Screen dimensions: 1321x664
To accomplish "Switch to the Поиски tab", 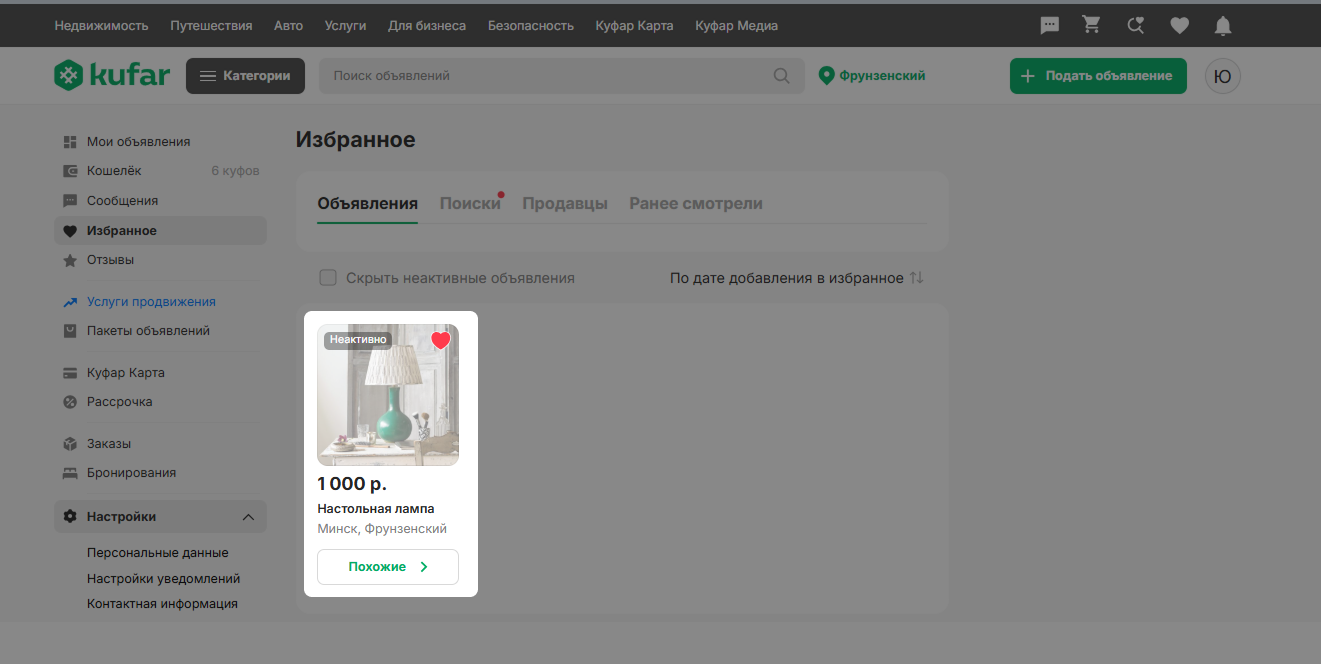I will pos(470,204).
